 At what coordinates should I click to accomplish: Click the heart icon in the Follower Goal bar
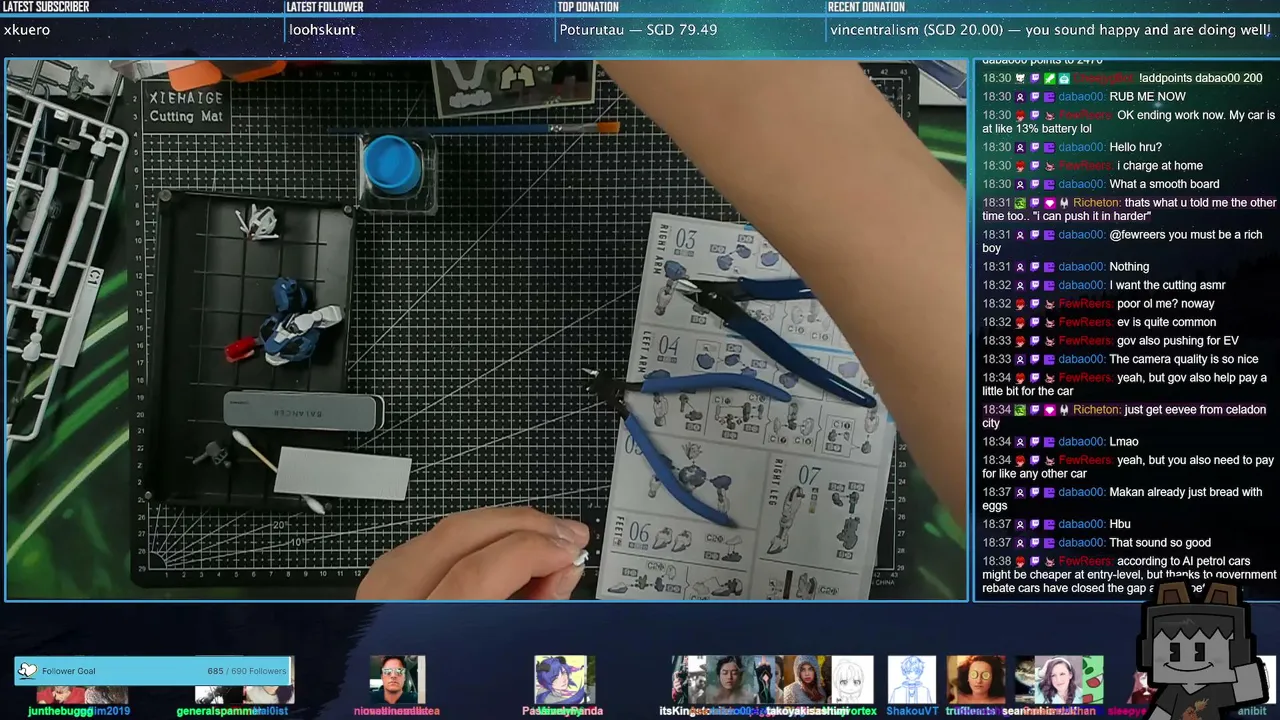click(27, 671)
